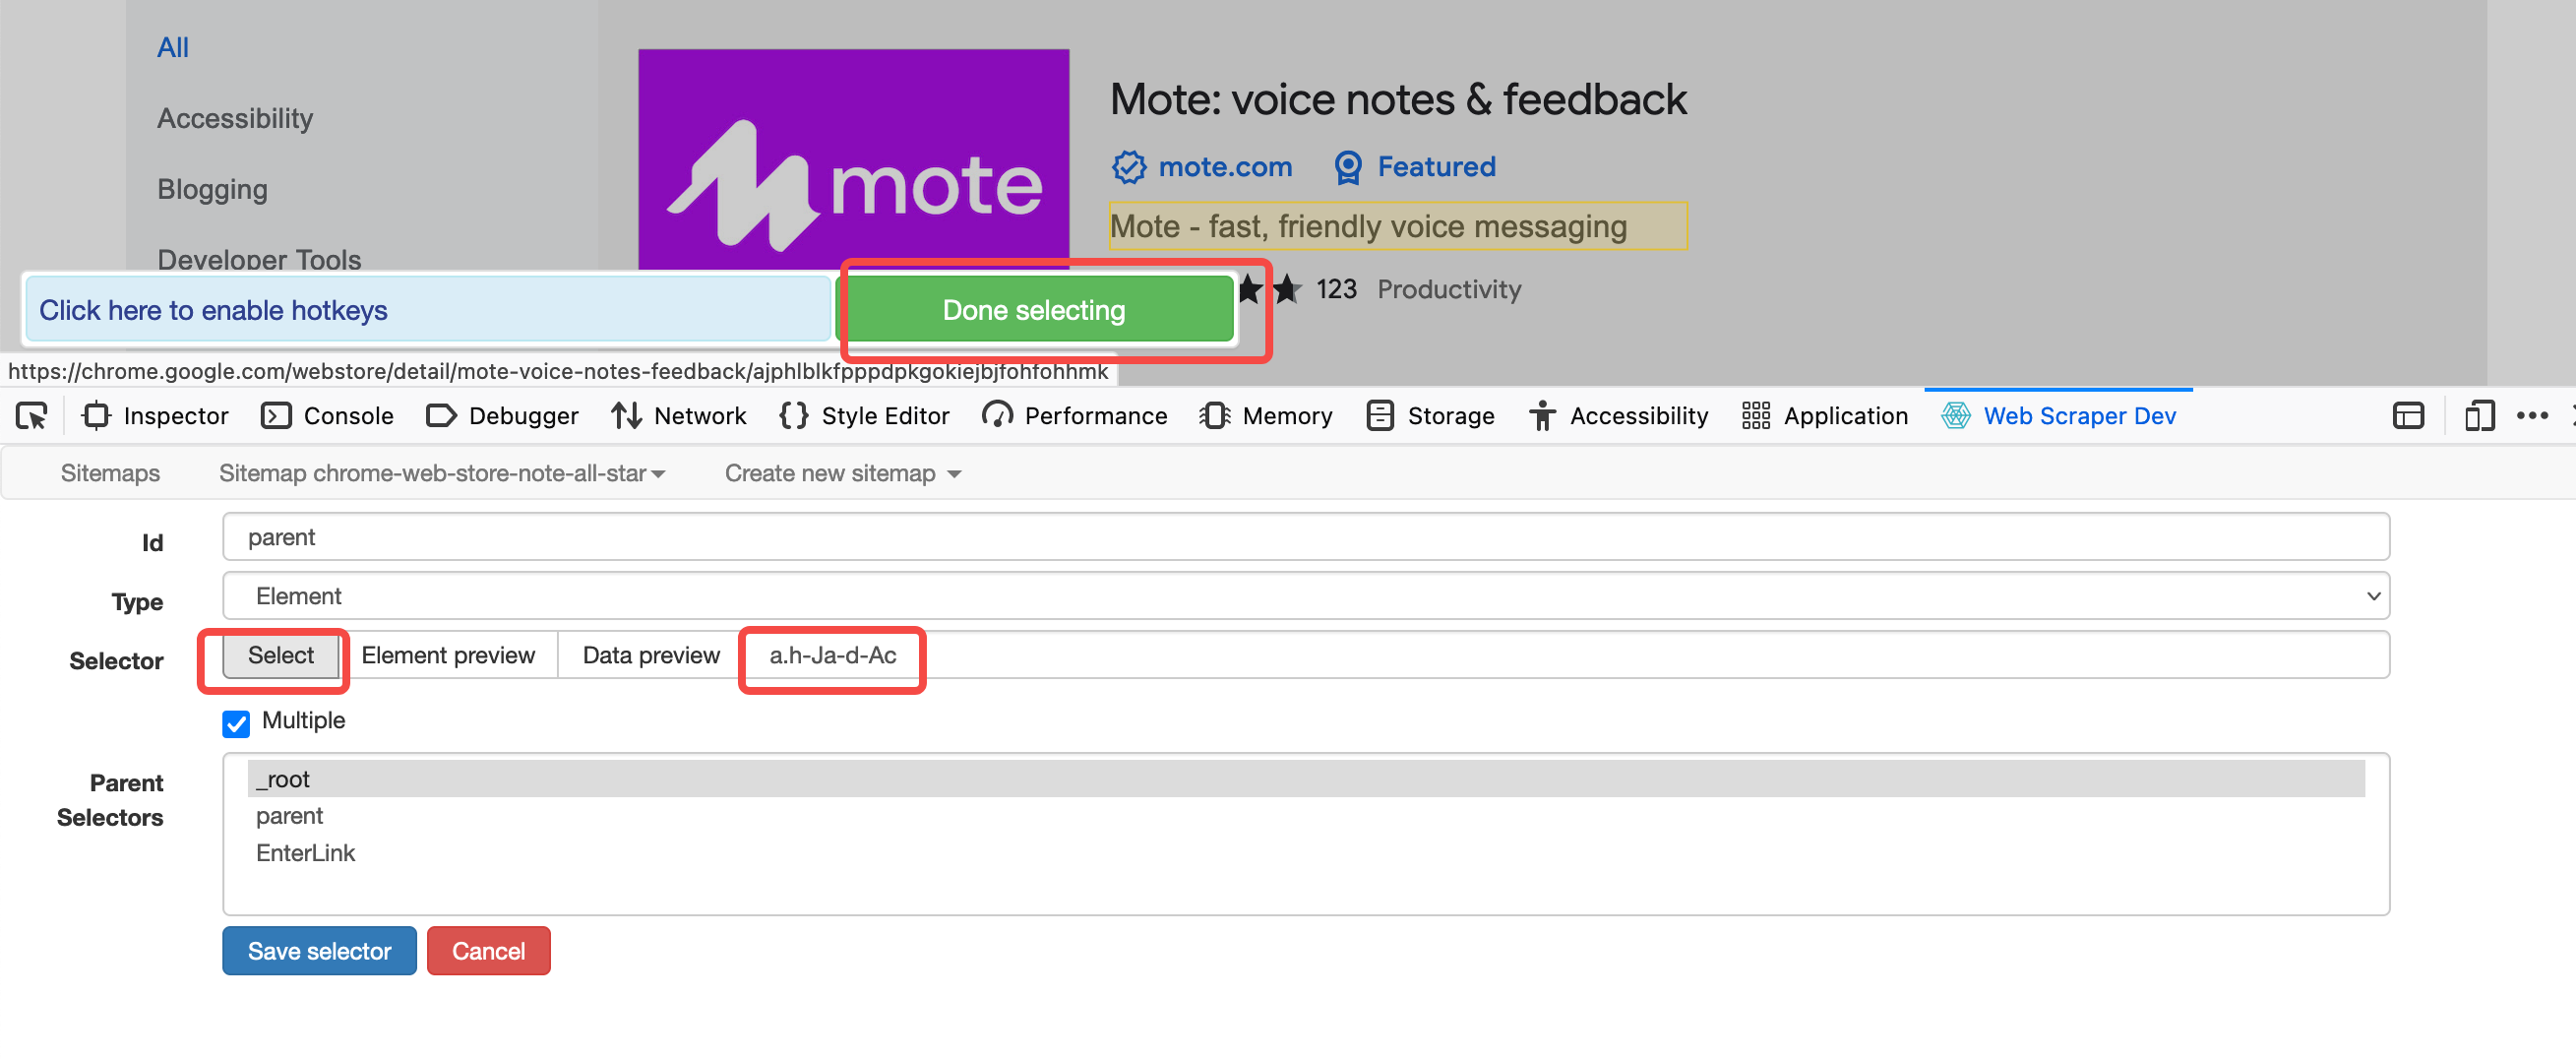Click the Productivity category label
The width and height of the screenshot is (2576, 1059).
(1448, 289)
